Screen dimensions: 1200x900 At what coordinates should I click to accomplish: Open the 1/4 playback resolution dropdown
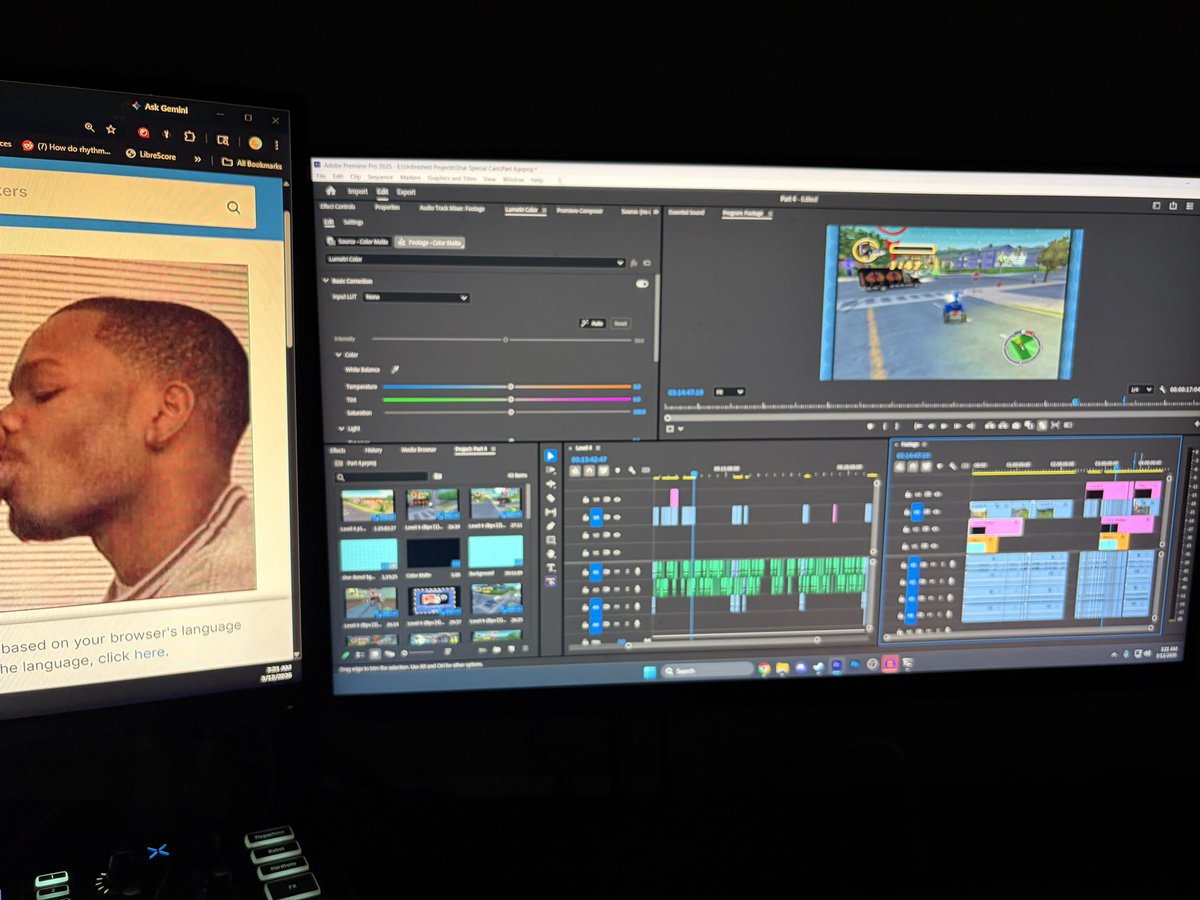coord(1141,390)
